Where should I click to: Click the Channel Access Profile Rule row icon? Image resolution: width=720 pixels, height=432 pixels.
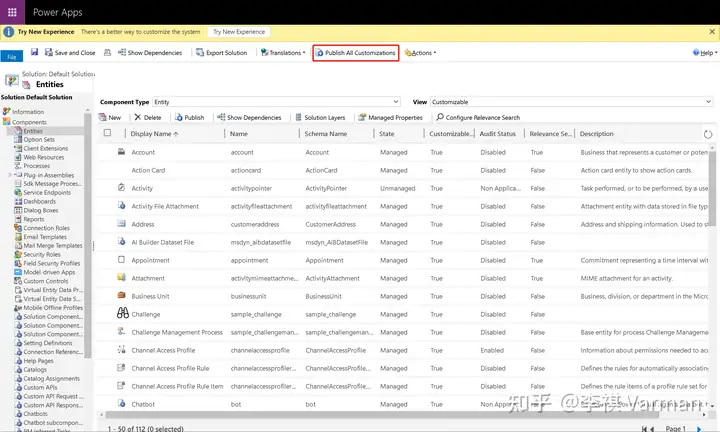[x=121, y=367]
